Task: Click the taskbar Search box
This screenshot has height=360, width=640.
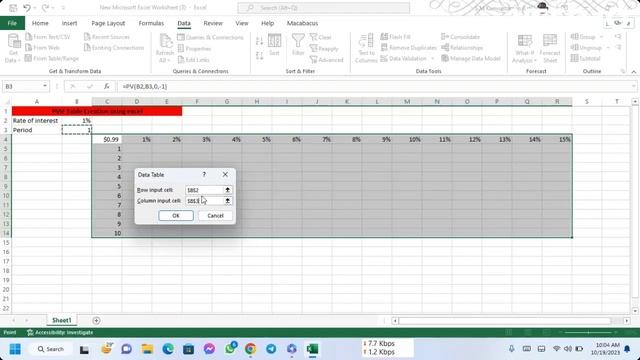Action: [51, 349]
